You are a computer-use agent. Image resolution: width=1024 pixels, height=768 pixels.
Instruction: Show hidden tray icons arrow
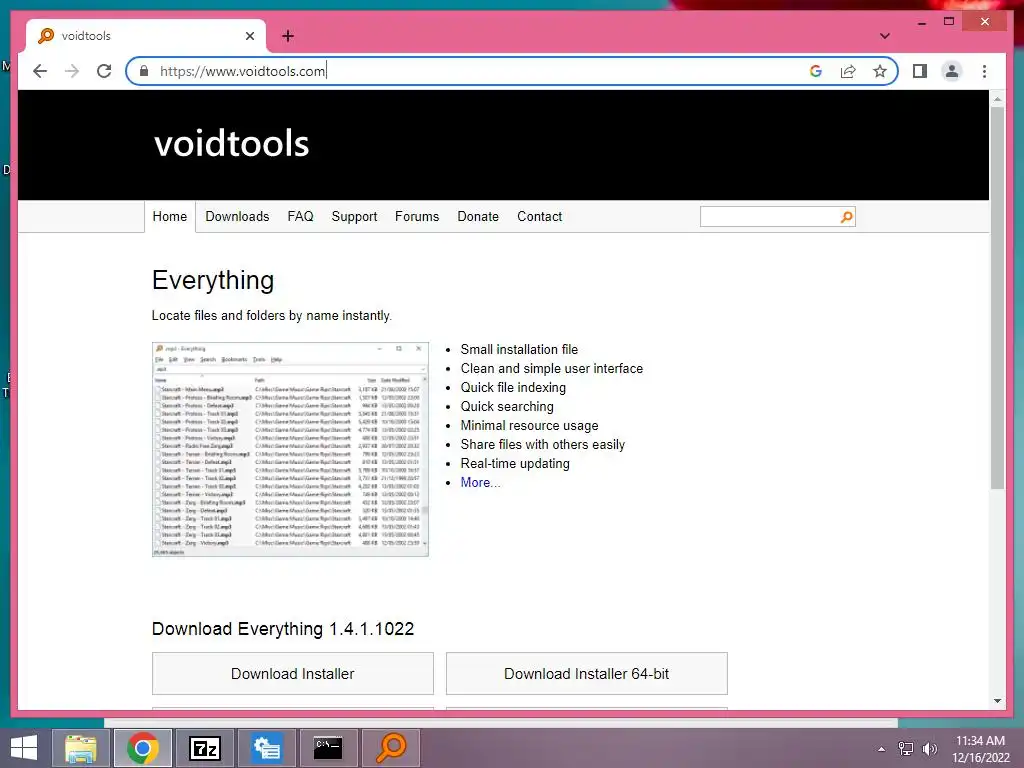(882, 749)
